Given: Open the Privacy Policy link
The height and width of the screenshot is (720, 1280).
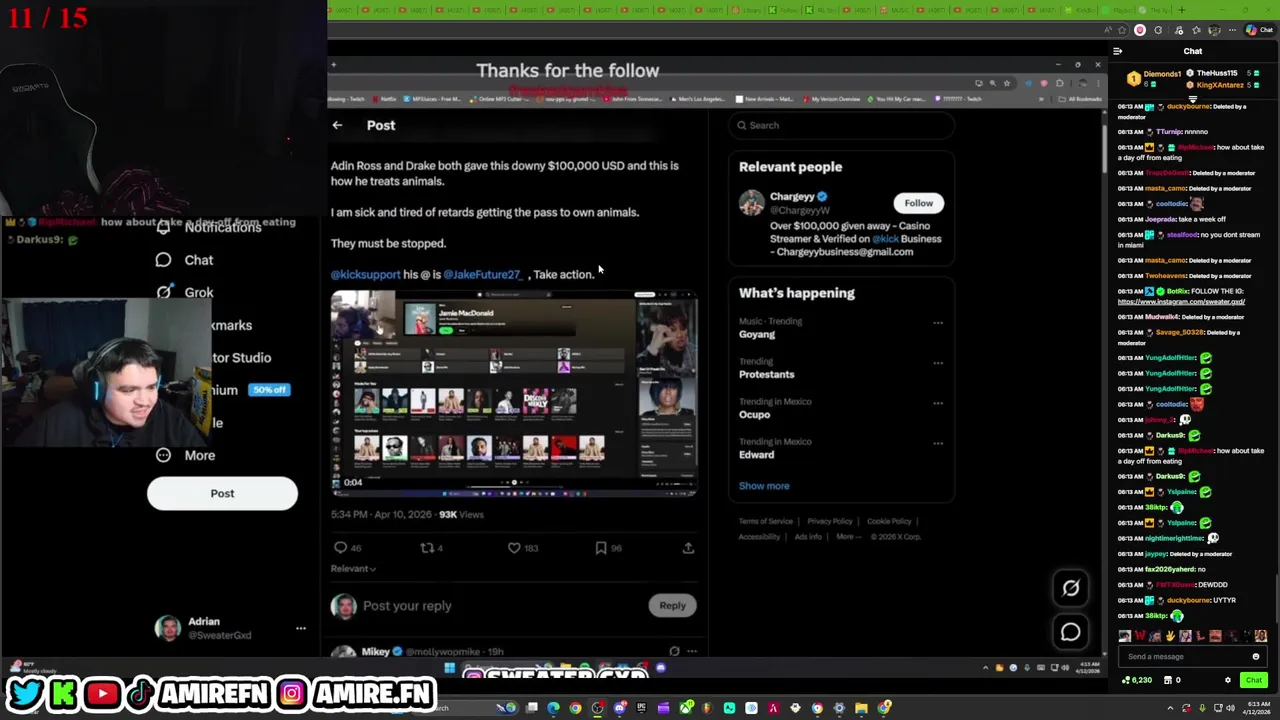Looking at the screenshot, I should pyautogui.click(x=830, y=521).
